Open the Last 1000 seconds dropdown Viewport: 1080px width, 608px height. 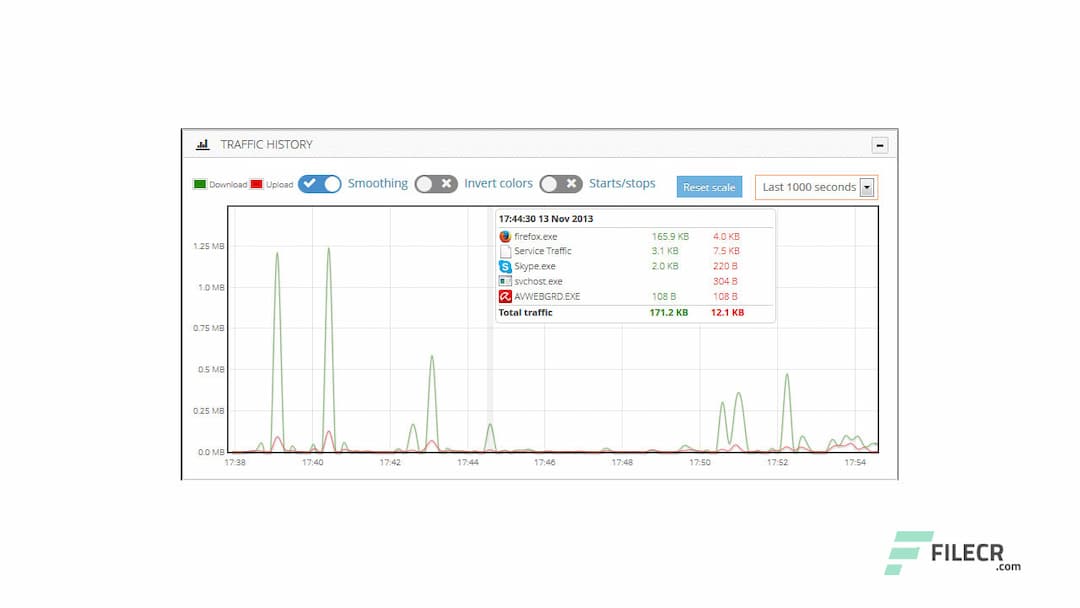810,187
